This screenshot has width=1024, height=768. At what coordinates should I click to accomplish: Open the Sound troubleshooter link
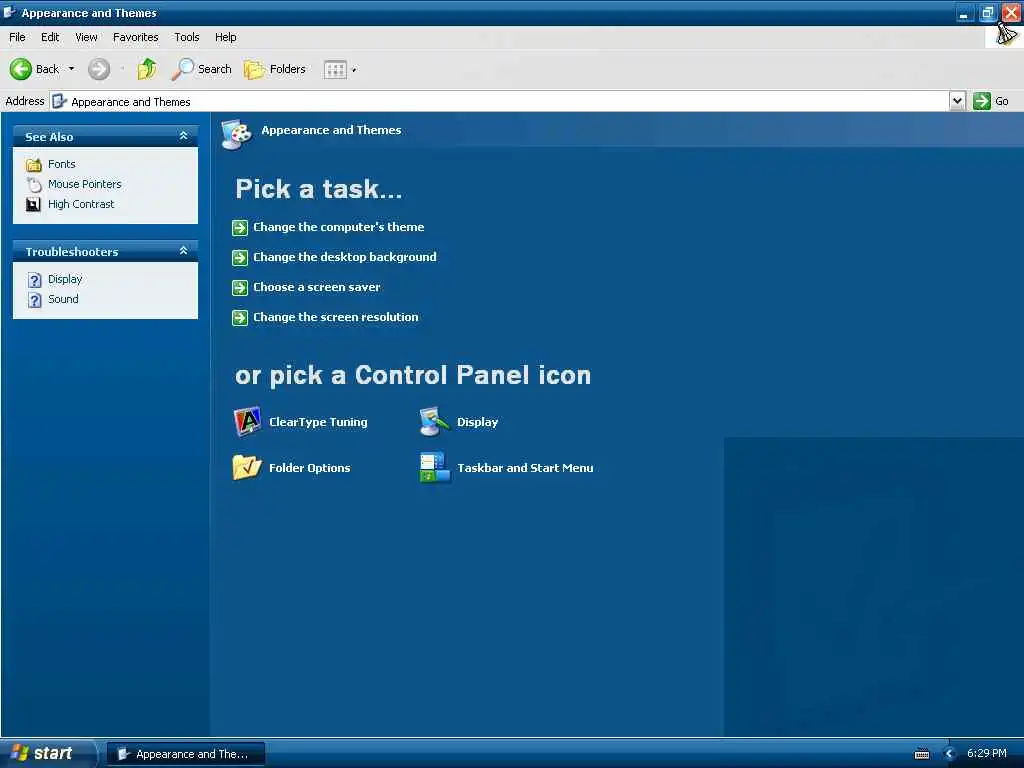63,299
